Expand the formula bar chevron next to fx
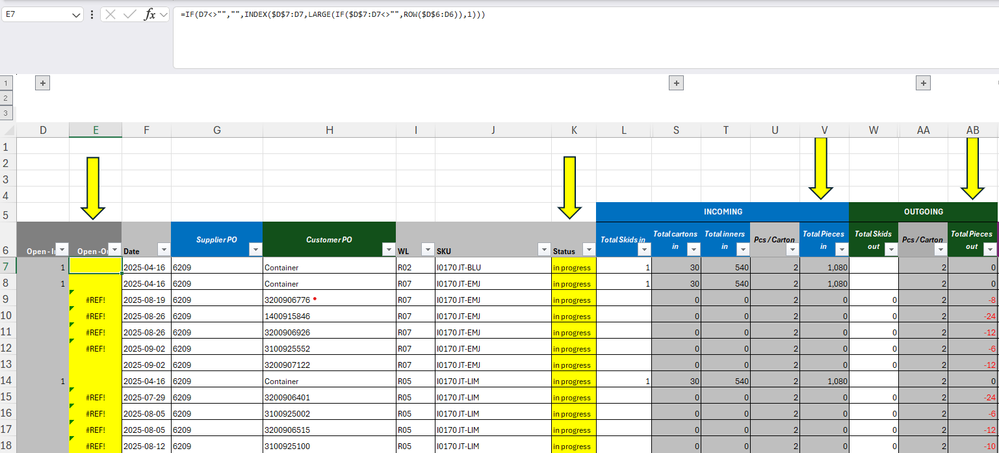The width and height of the screenshot is (999, 453). click(x=163, y=14)
